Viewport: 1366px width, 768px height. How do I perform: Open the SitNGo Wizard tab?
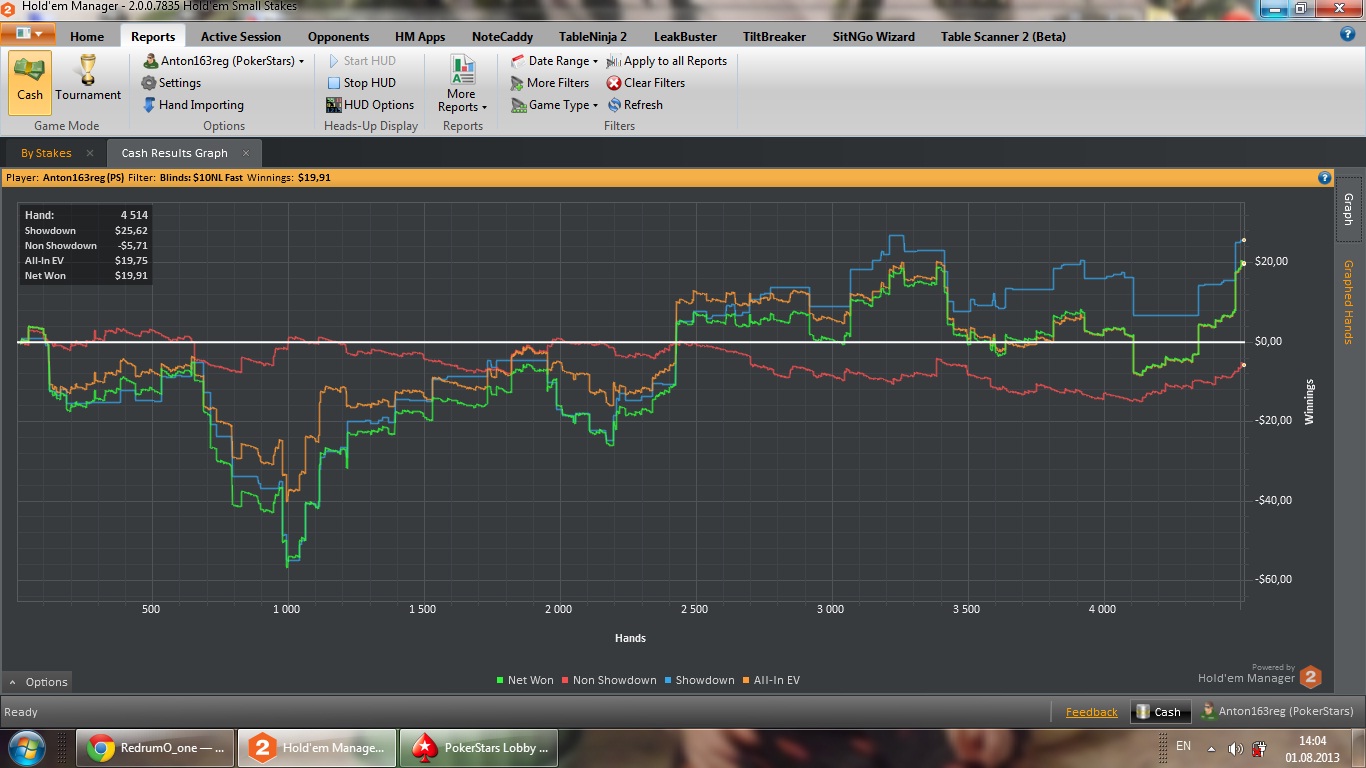click(x=873, y=36)
